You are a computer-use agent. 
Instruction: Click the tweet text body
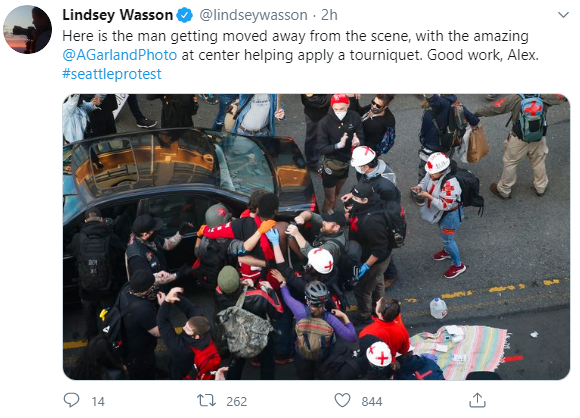point(300,55)
